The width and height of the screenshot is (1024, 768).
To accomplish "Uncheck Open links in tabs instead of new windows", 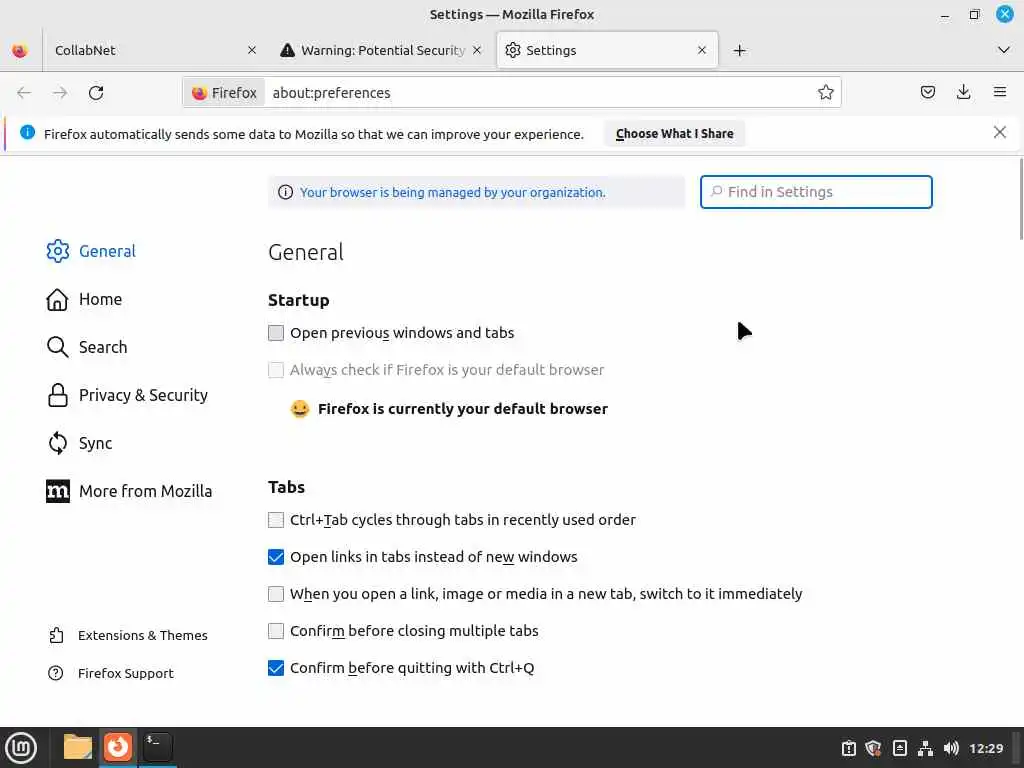I will 276,557.
